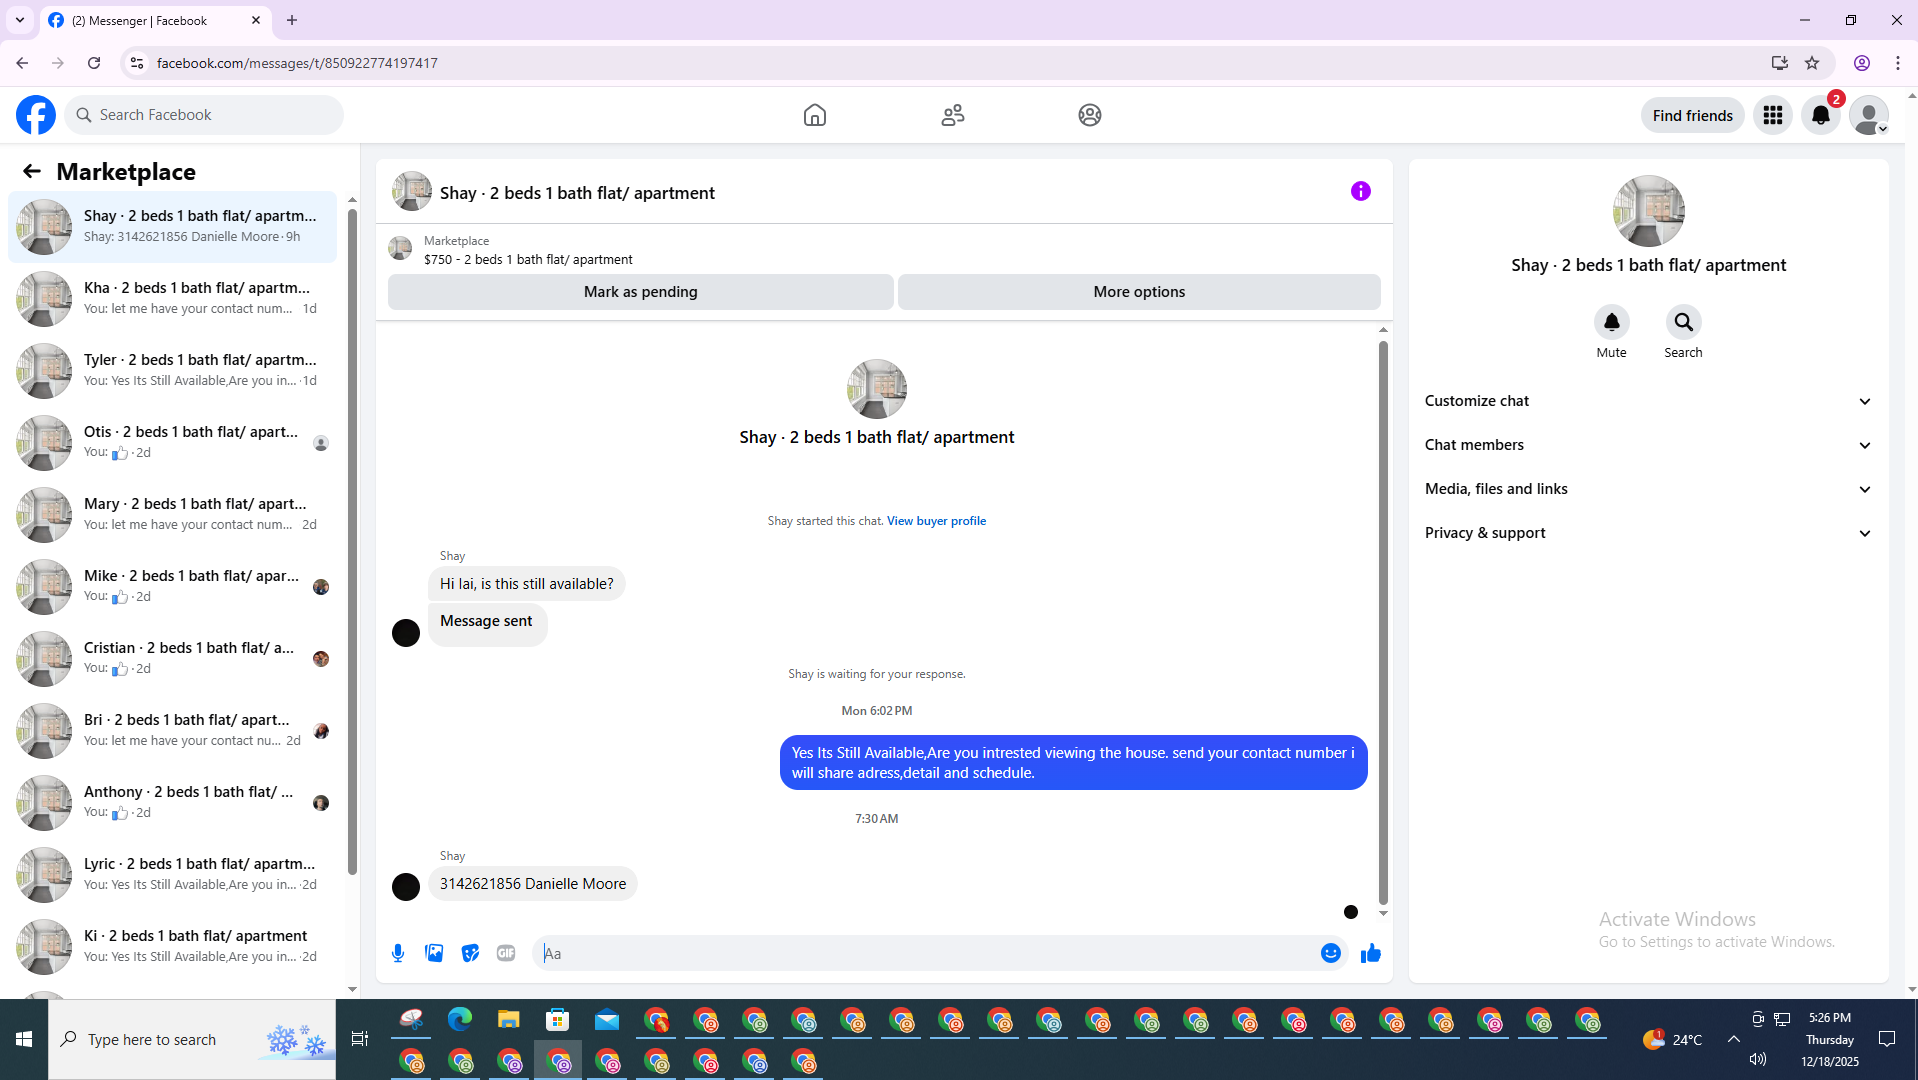
Task: Click the conversation list scrollbar
Action: pyautogui.click(x=352, y=540)
